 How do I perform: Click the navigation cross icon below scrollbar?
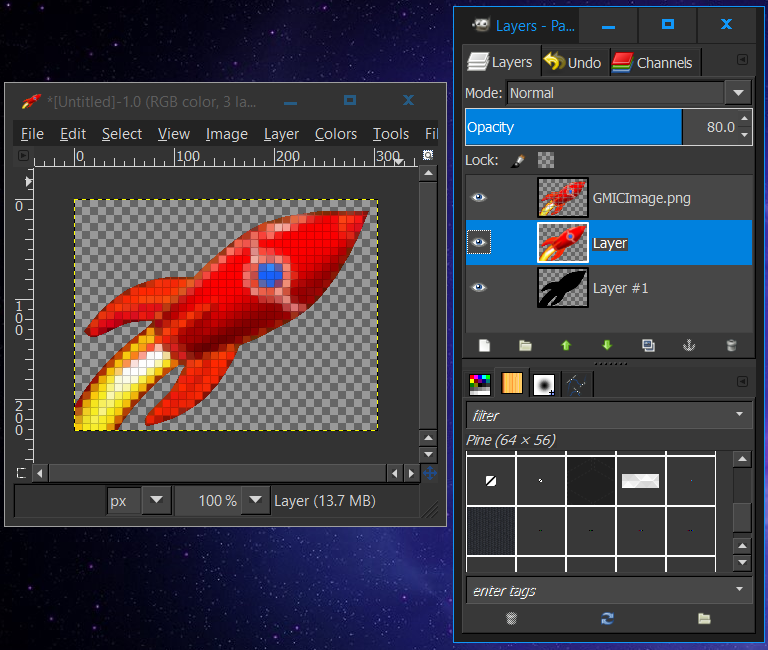[430, 473]
